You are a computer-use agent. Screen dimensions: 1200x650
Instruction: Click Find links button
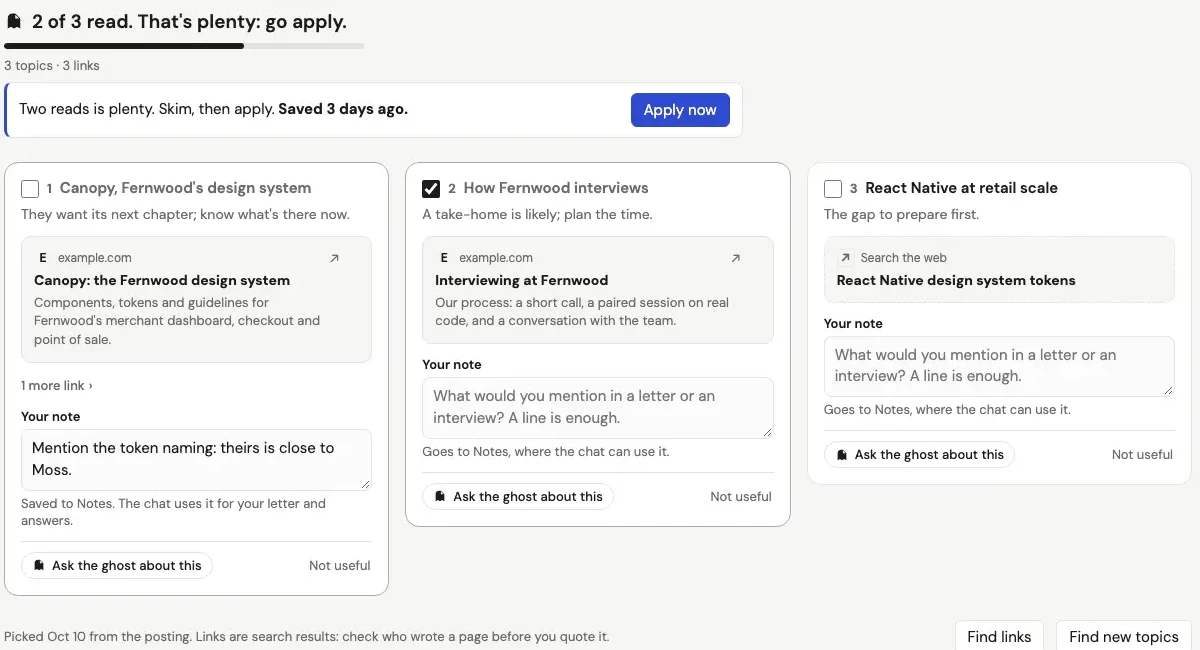point(999,636)
